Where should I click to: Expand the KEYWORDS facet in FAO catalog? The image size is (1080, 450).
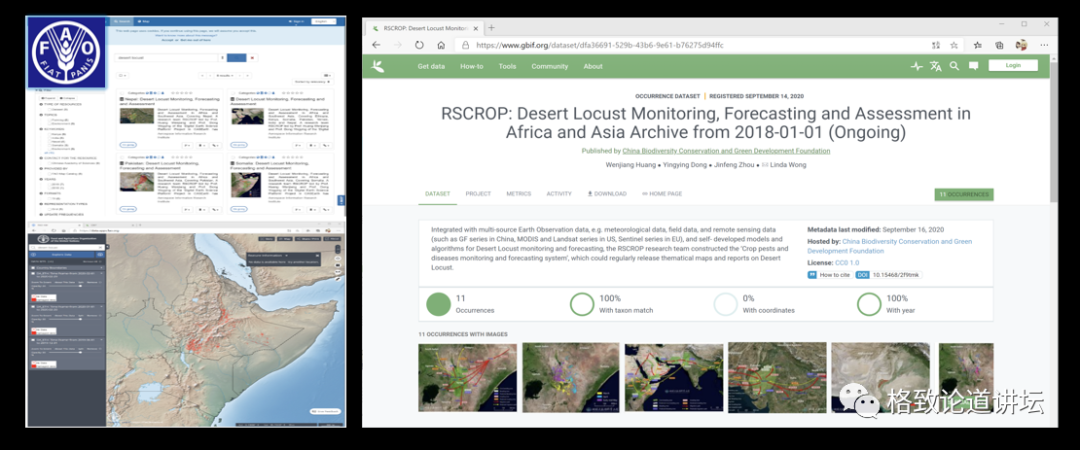[x=52, y=128]
